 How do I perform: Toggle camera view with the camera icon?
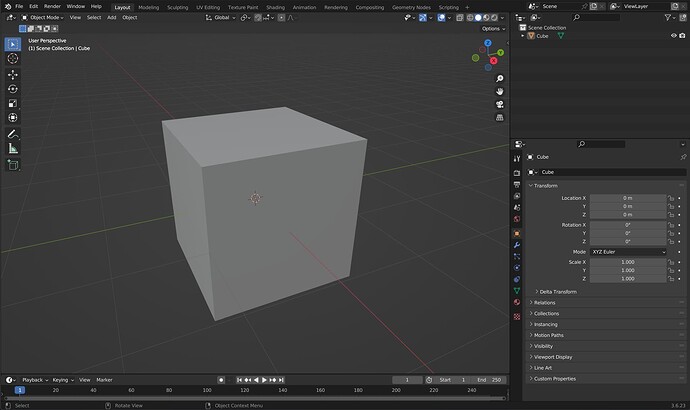click(499, 103)
